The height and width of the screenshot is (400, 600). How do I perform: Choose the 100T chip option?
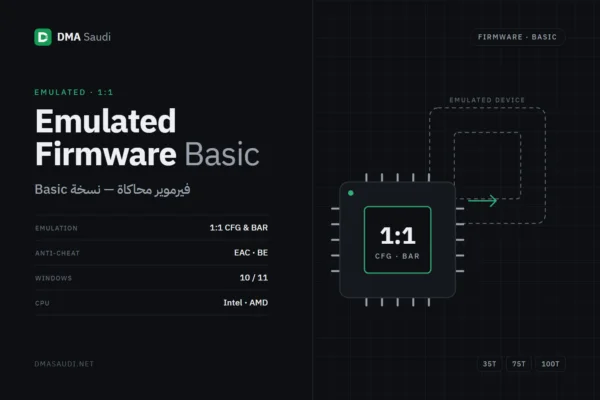click(x=550, y=364)
